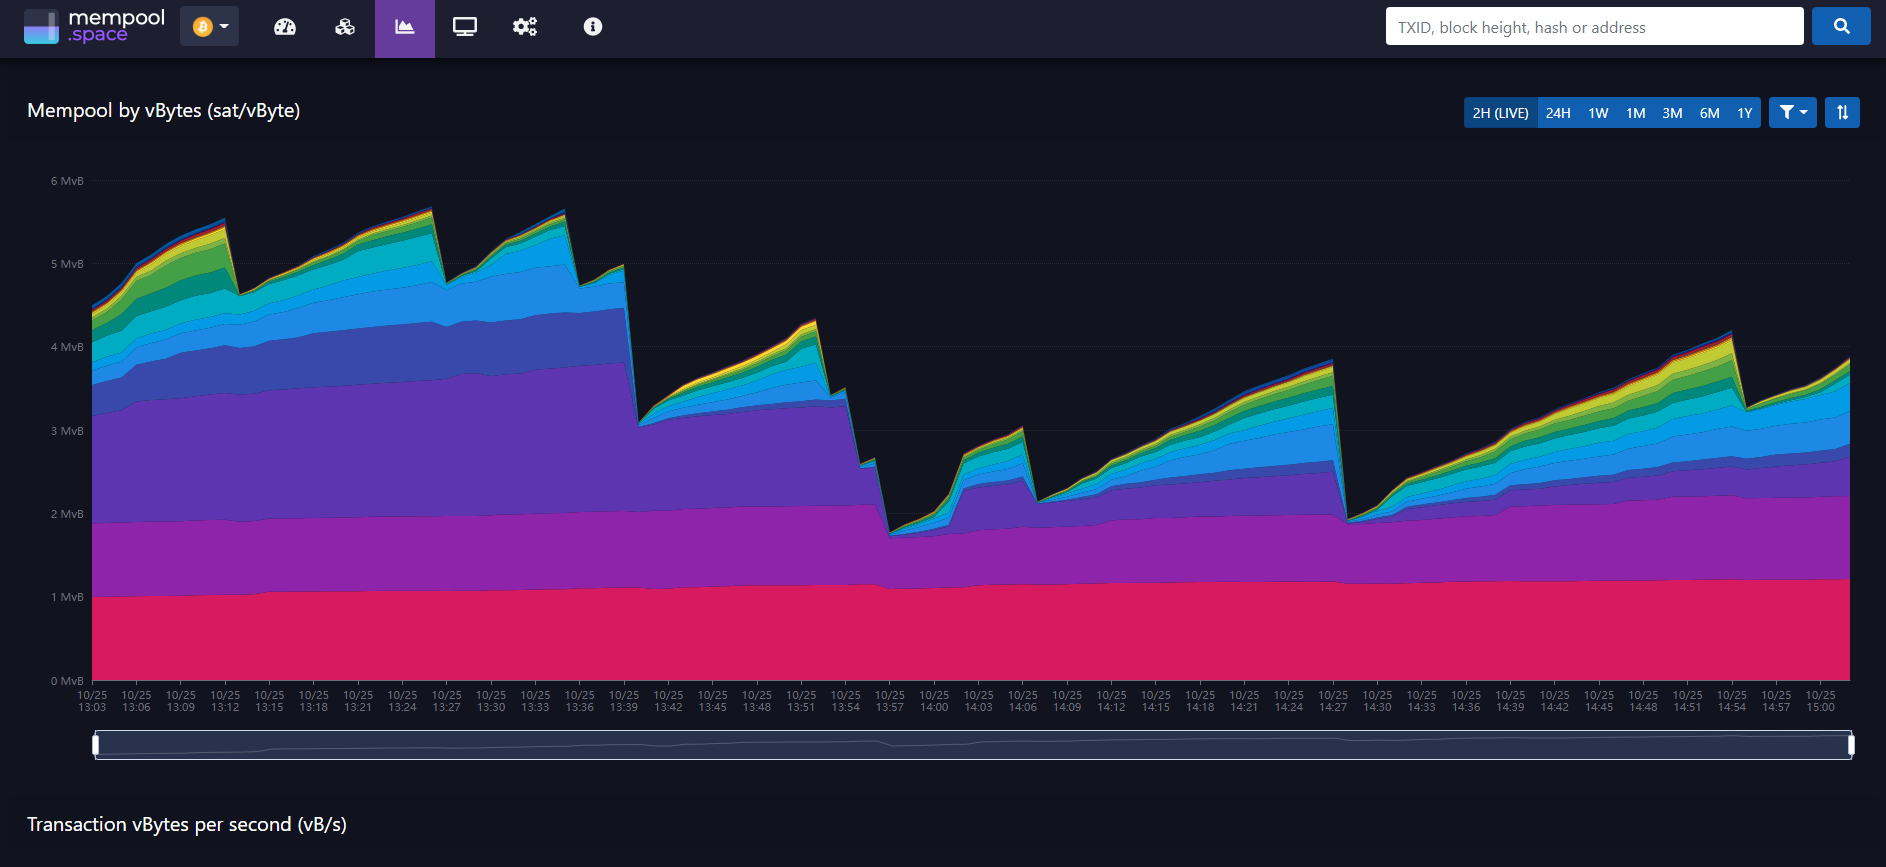Screen dimensions: 1886x867
Task: Open the fee filter funnel dropdown
Action: (1793, 113)
